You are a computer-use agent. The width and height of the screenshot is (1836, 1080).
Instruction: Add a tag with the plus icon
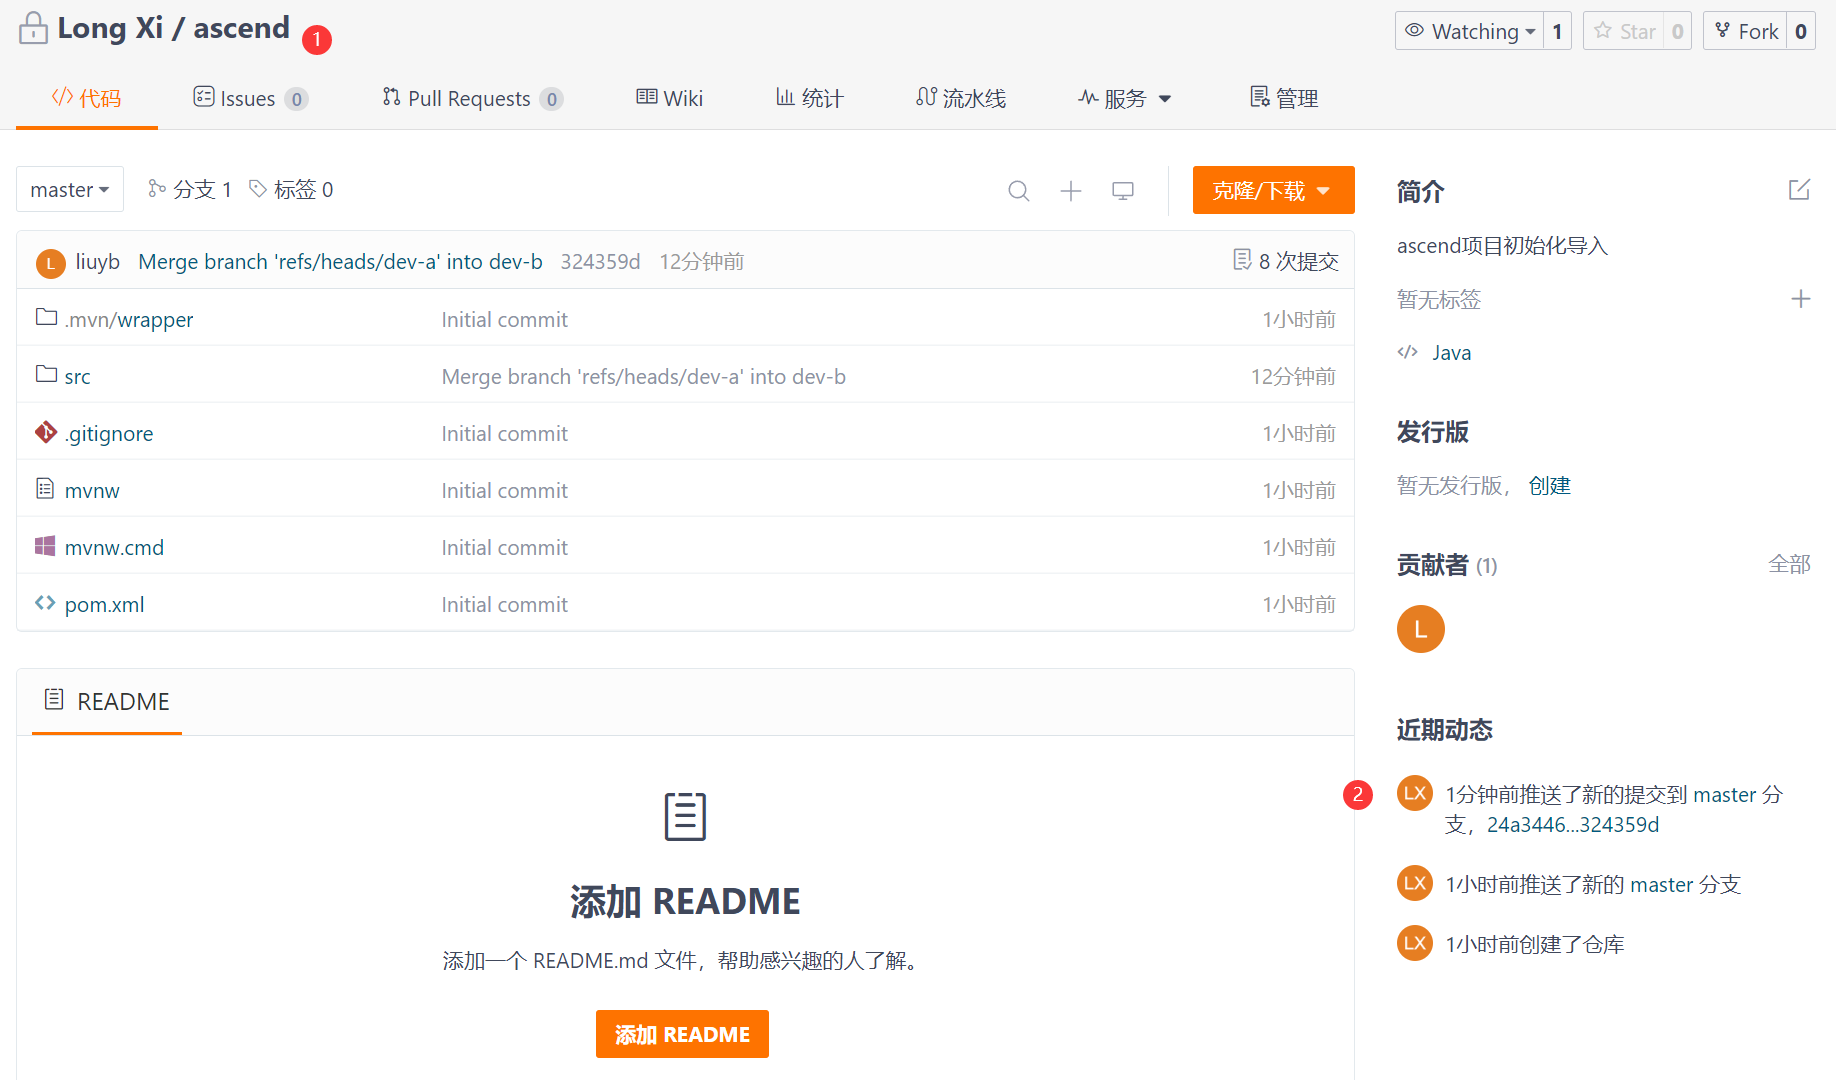[1800, 299]
